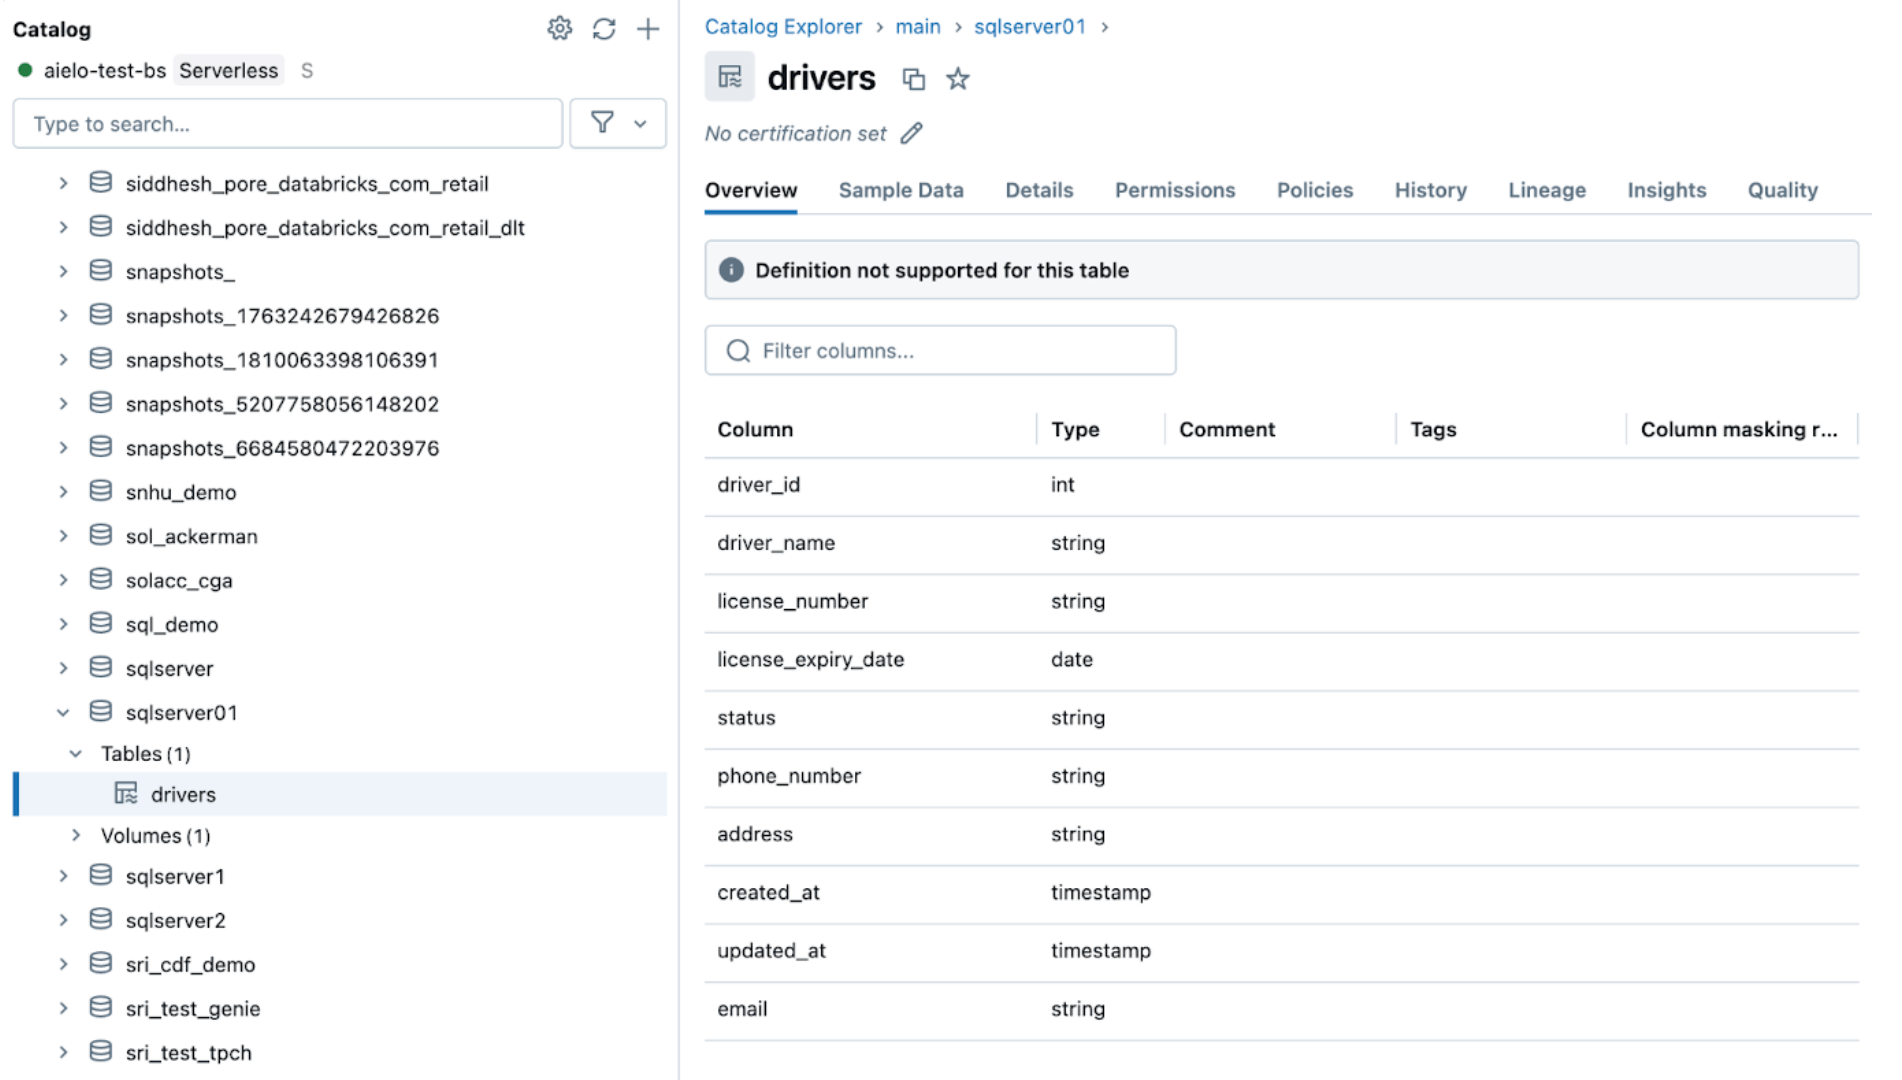The height and width of the screenshot is (1080, 1902).
Task: Click the plus icon to add catalog
Action: click(x=648, y=29)
